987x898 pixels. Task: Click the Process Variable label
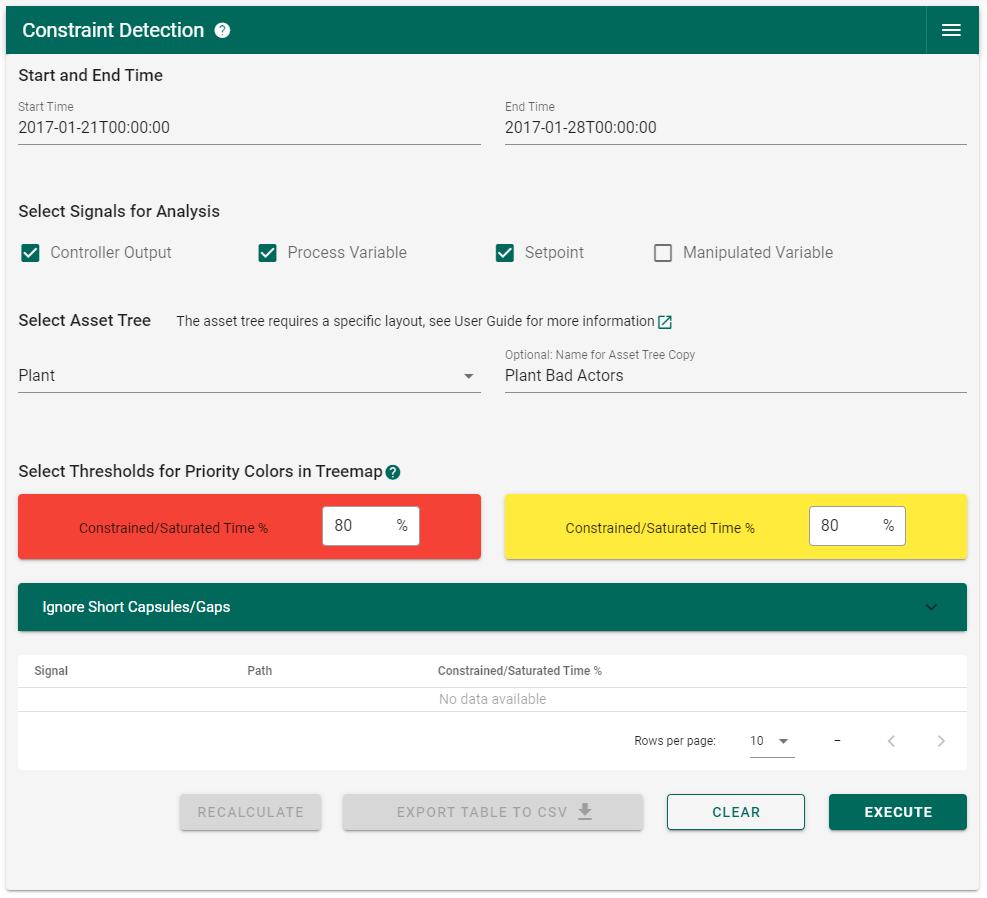pos(347,253)
